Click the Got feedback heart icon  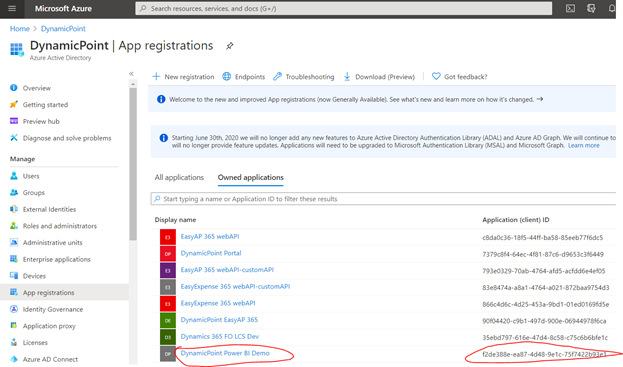(x=436, y=76)
